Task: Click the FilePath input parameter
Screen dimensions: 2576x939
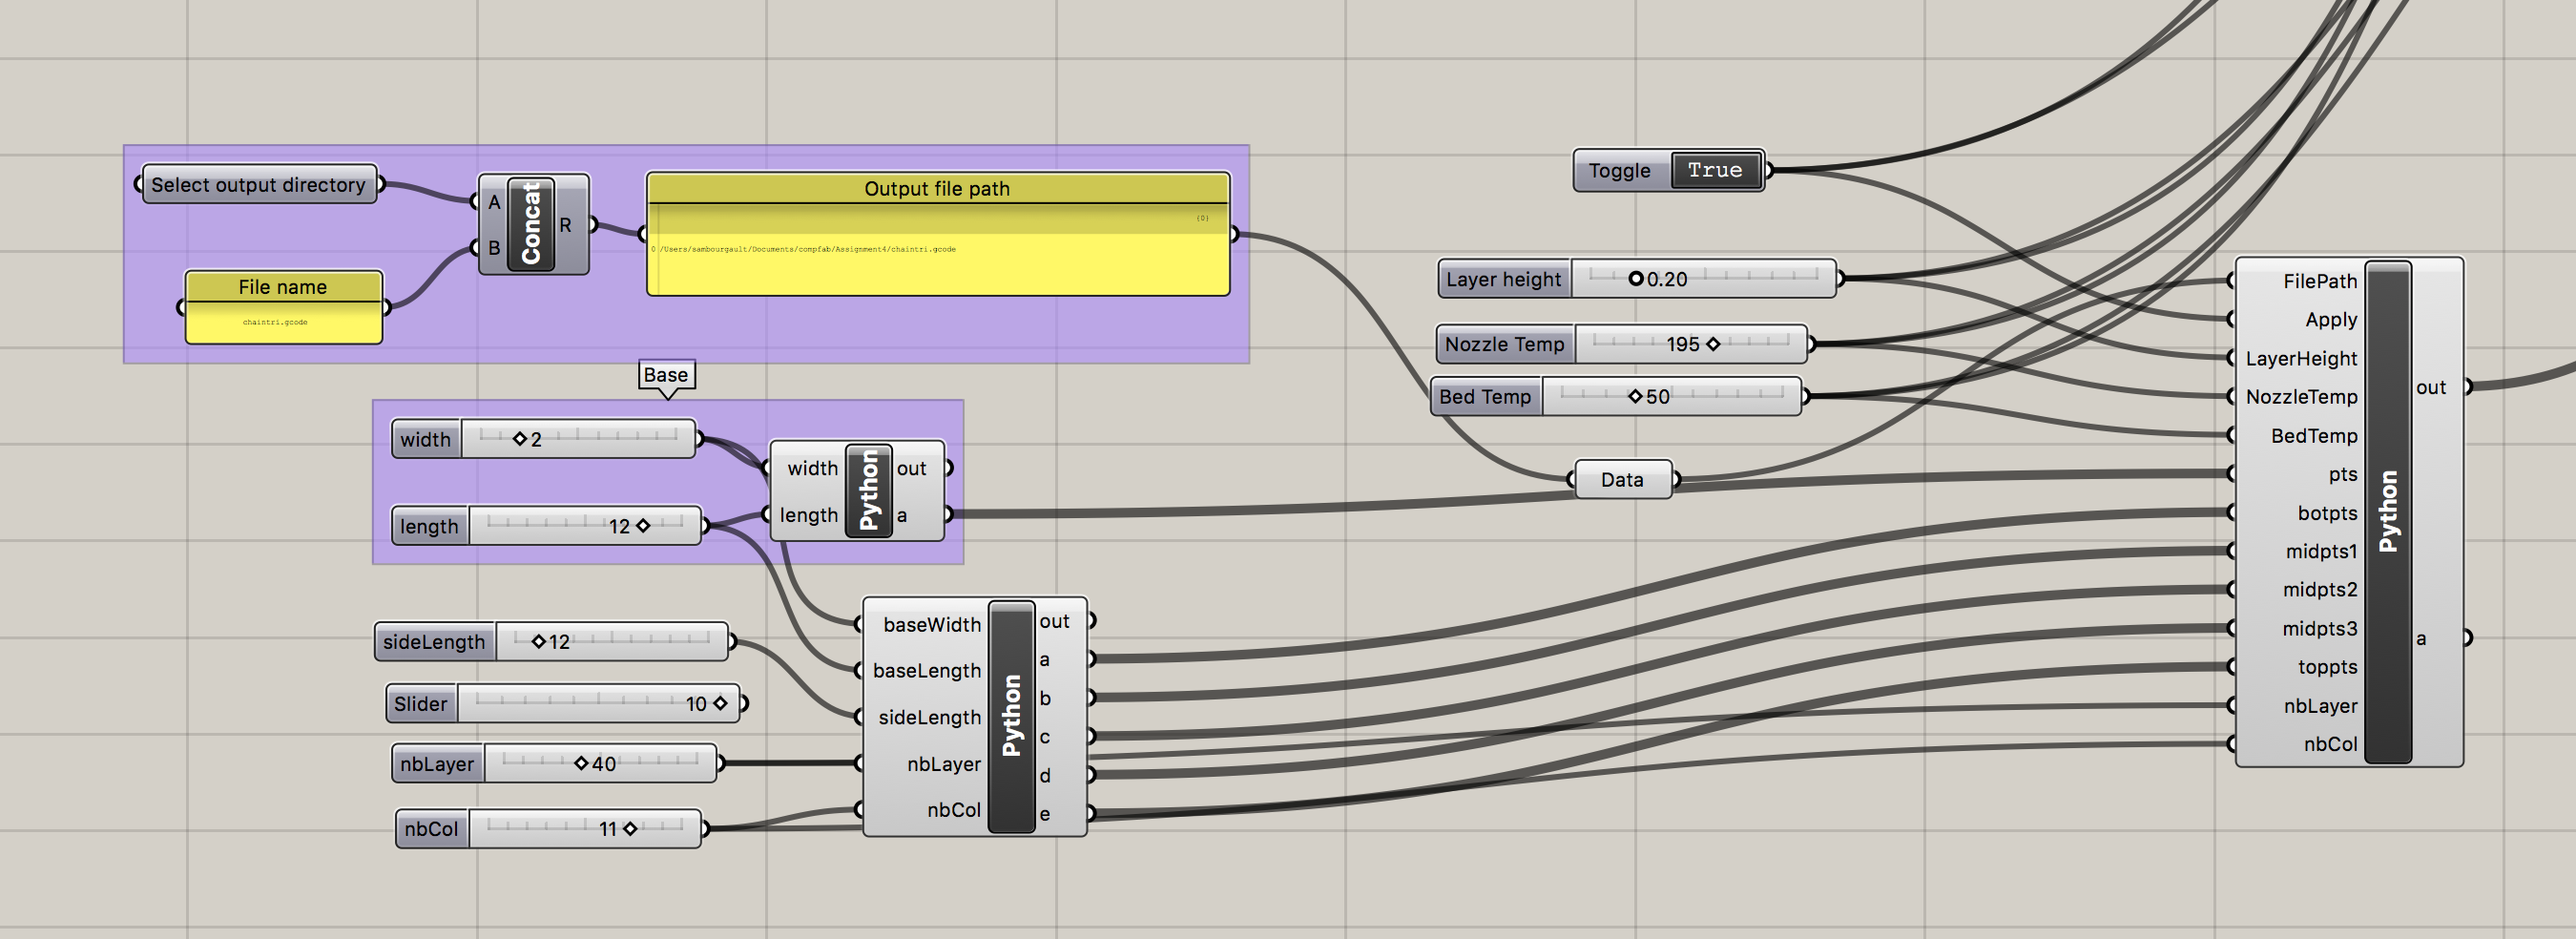Action: pos(2319,281)
